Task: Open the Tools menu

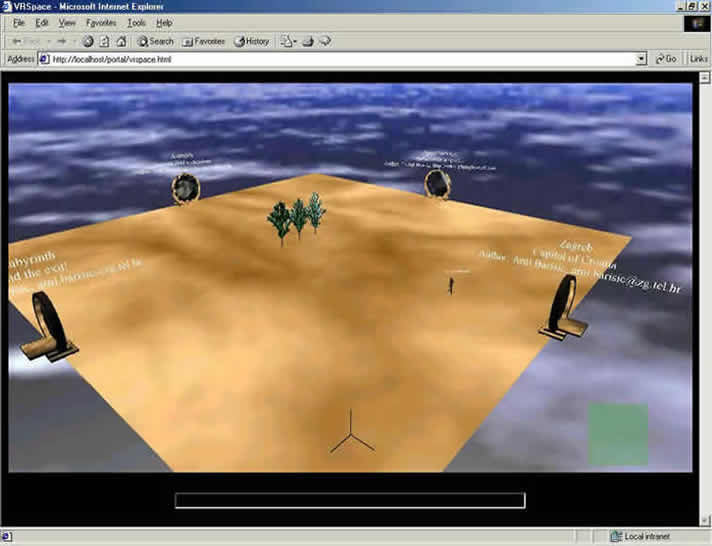Action: pos(136,22)
